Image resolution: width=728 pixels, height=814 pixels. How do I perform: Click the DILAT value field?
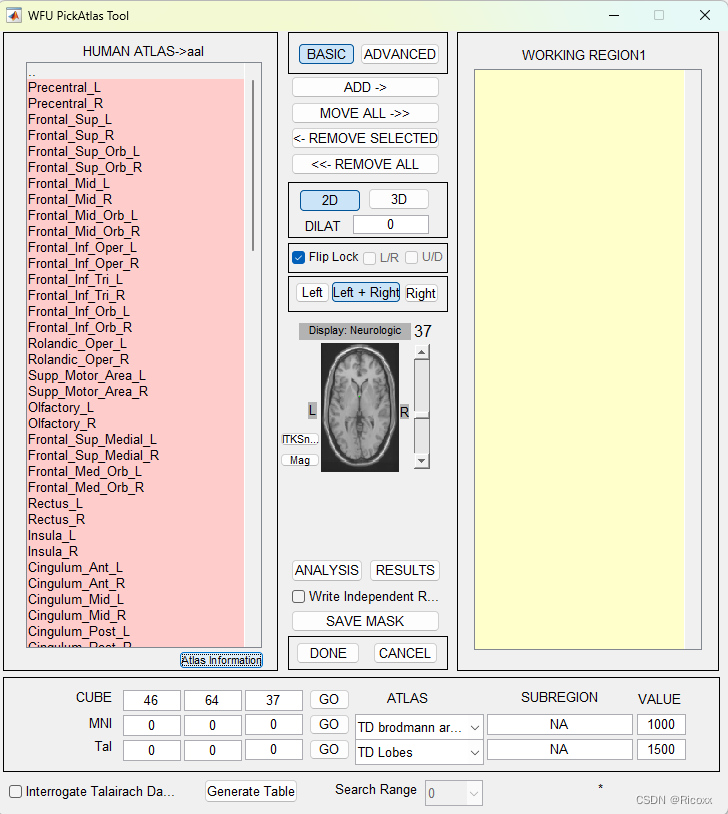[x=390, y=225]
